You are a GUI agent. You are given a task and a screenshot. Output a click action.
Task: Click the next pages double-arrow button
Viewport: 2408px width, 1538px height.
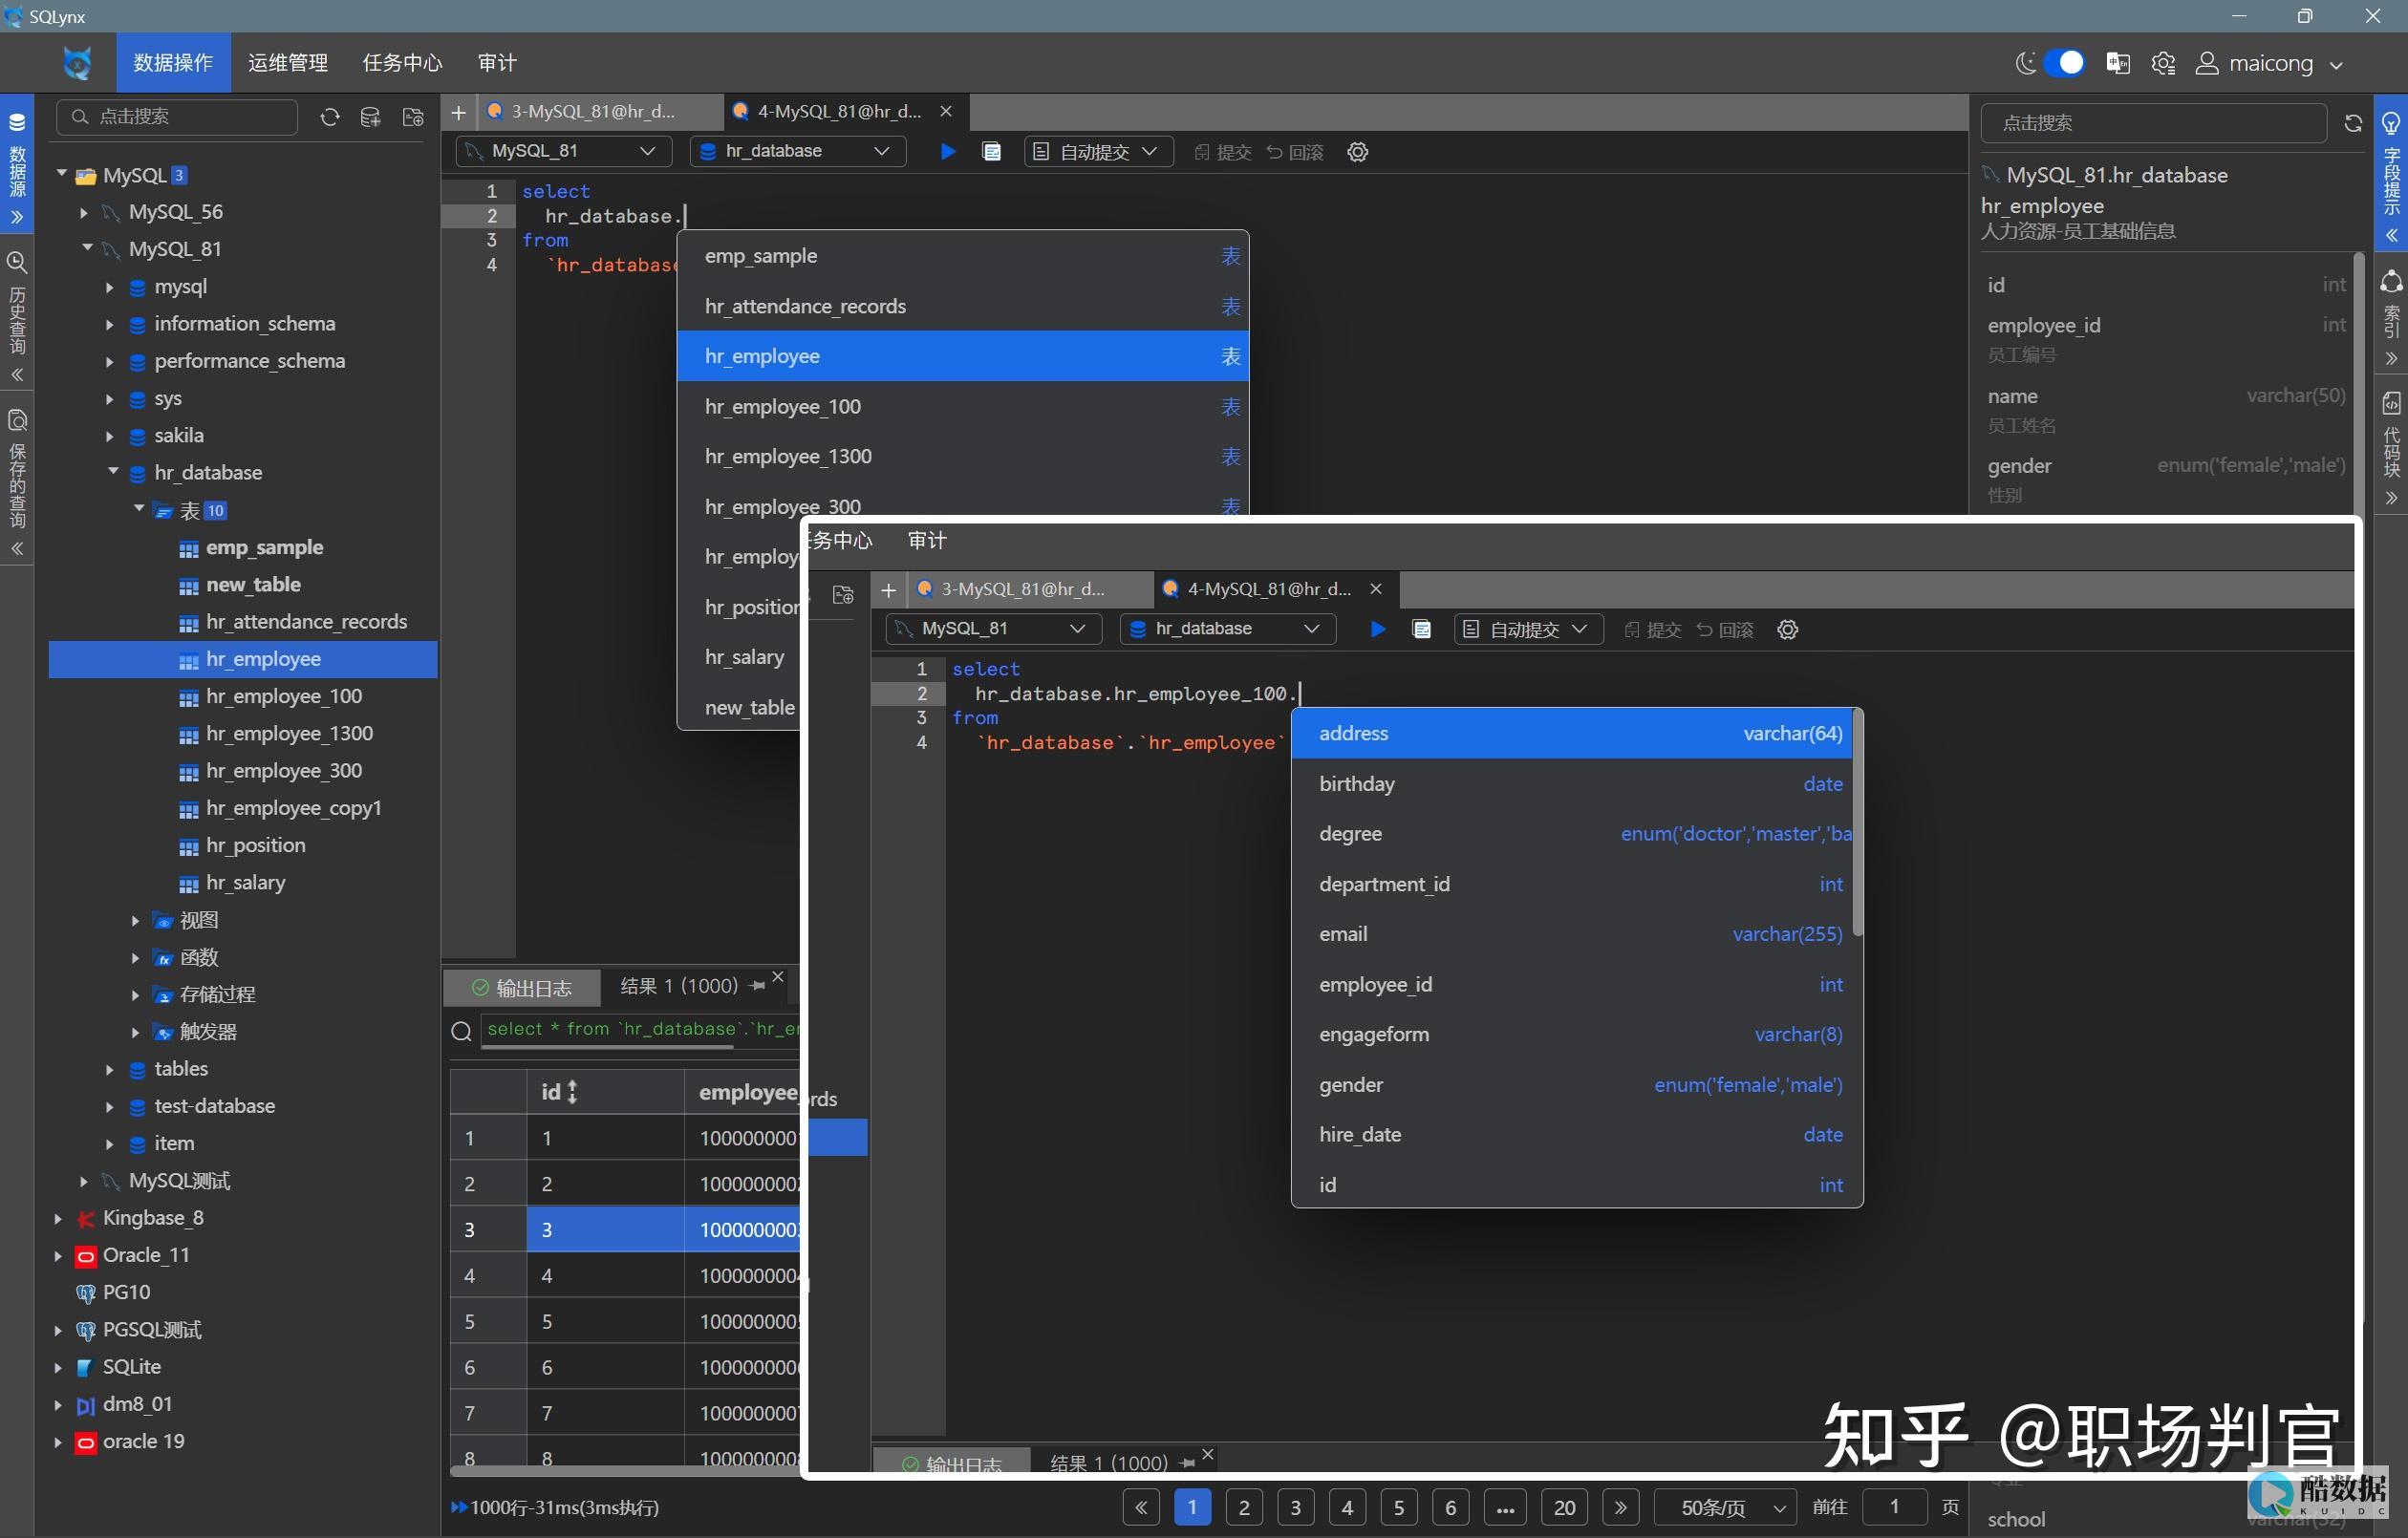pos(1620,1507)
